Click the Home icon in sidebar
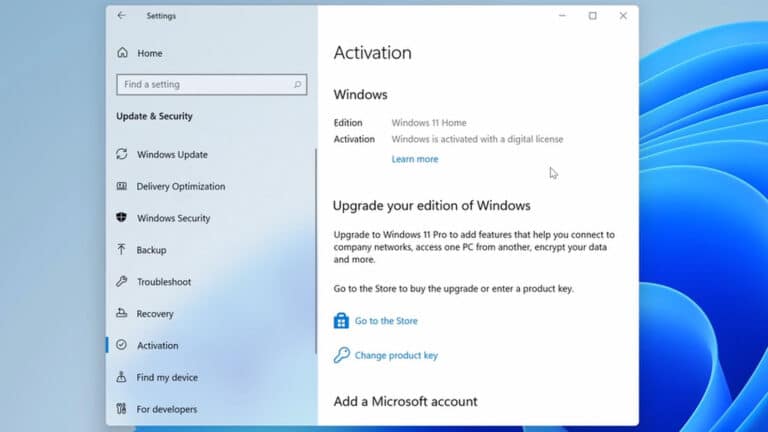 pyautogui.click(x=122, y=53)
